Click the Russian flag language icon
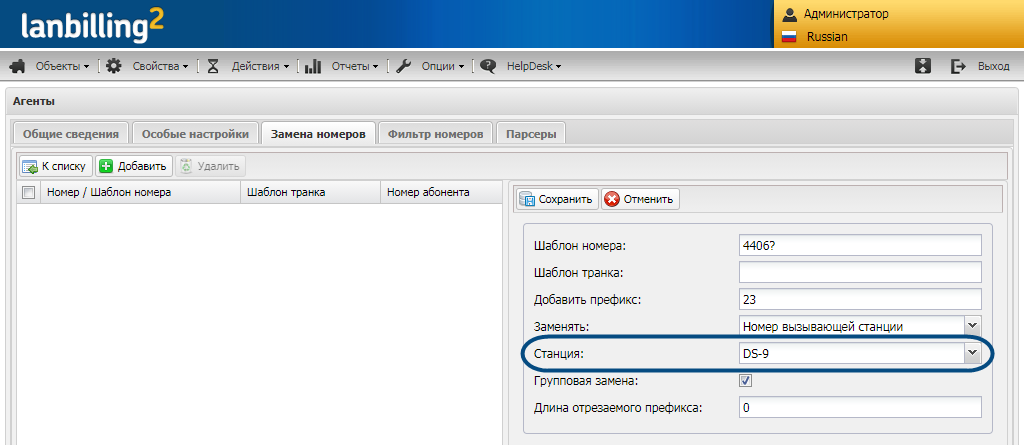This screenshot has height=445, width=1024. pyautogui.click(x=789, y=36)
